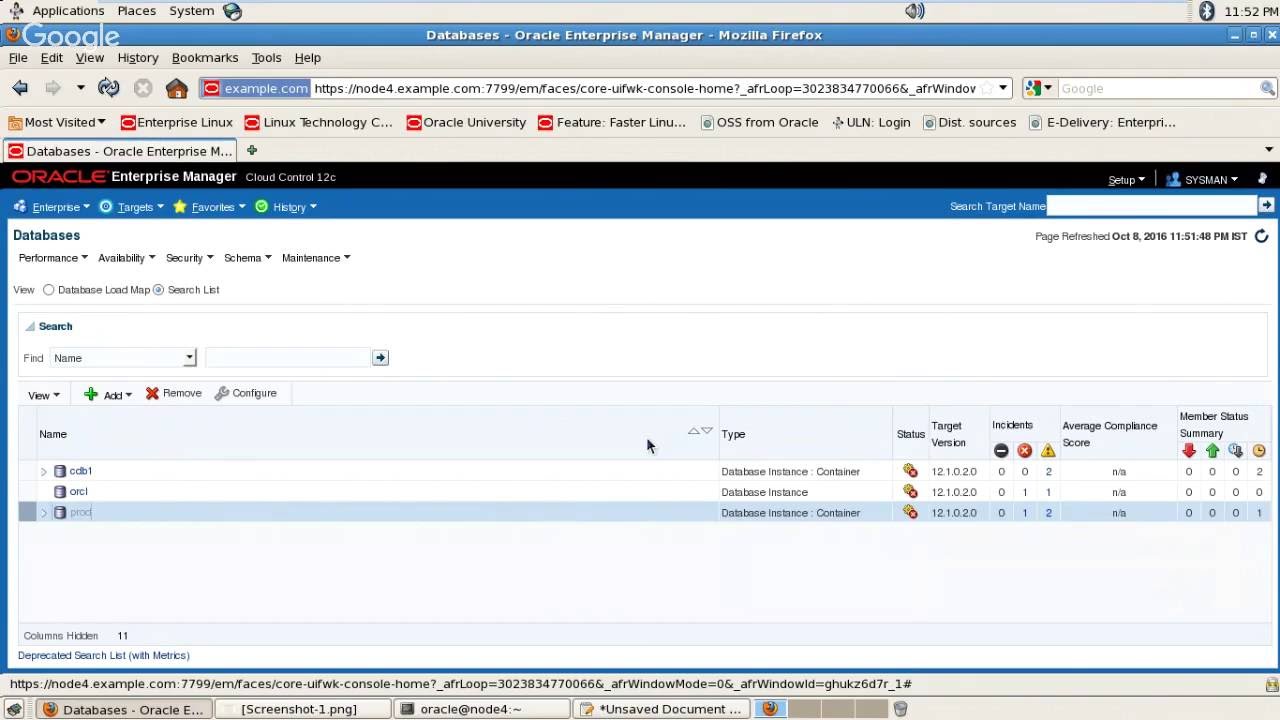The height and width of the screenshot is (720, 1280).
Task: Click the member status down red arrow icon
Action: click(1188, 451)
